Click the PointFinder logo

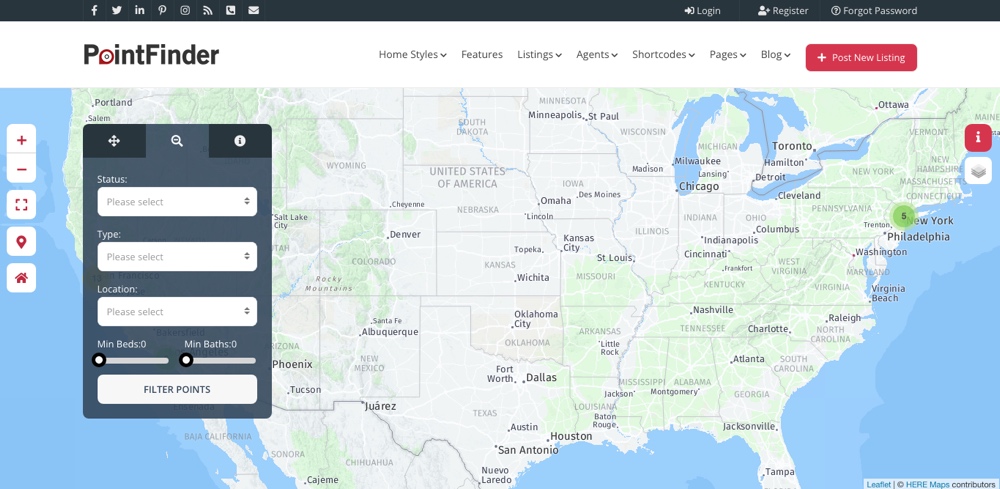151,55
